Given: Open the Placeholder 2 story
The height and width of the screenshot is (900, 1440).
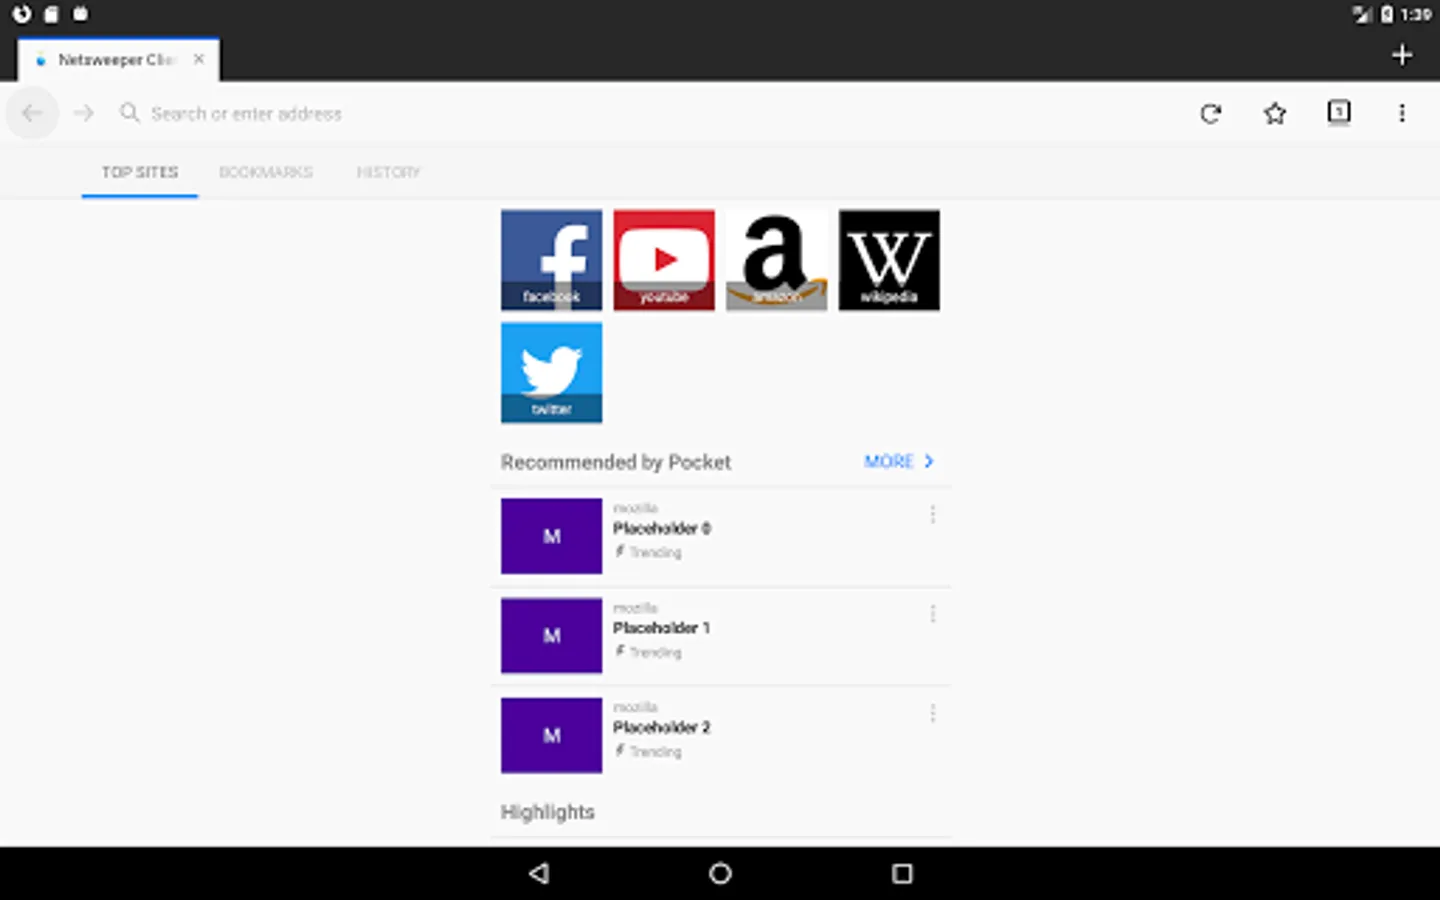Looking at the screenshot, I should (720, 736).
